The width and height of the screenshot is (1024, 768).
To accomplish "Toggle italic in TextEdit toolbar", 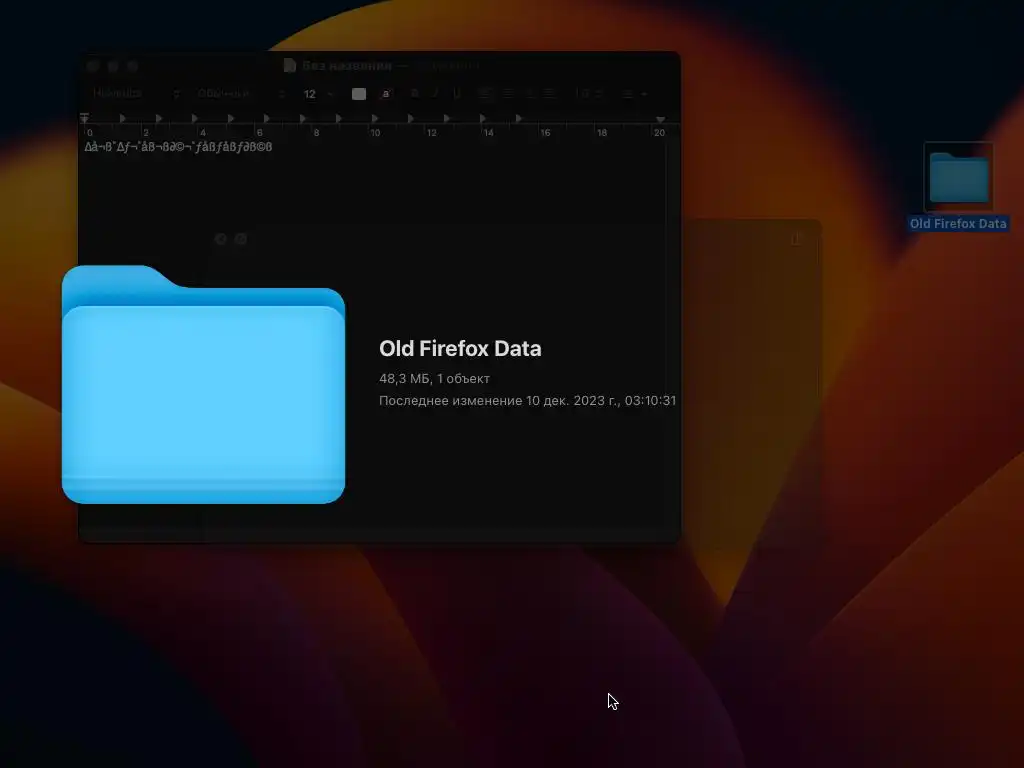I will [436, 94].
